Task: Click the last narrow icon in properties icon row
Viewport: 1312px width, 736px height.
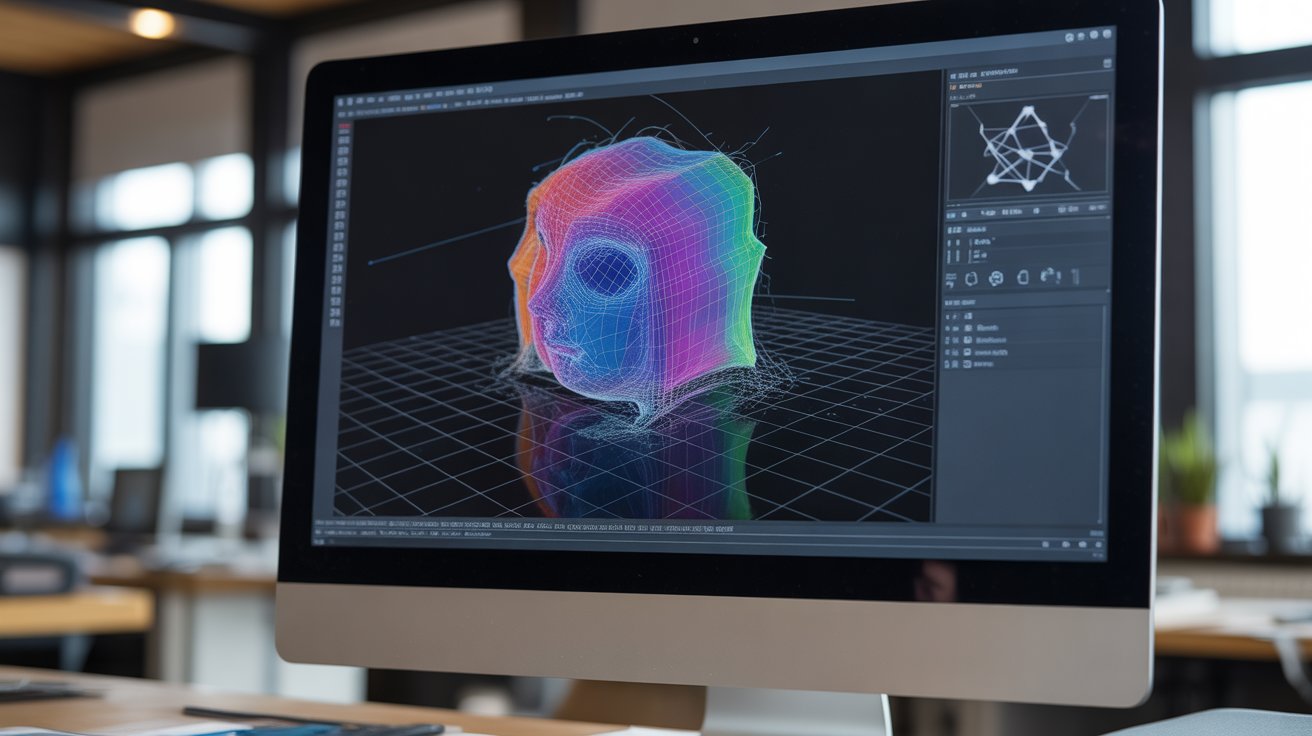Action: pyautogui.click(x=1075, y=278)
